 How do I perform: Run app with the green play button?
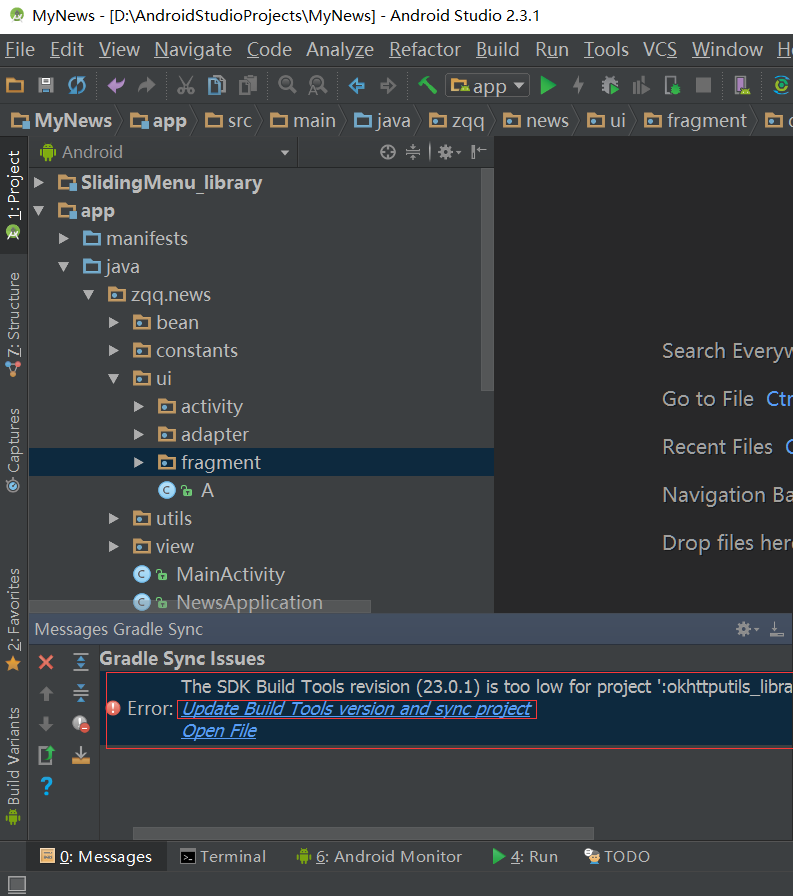[x=548, y=86]
